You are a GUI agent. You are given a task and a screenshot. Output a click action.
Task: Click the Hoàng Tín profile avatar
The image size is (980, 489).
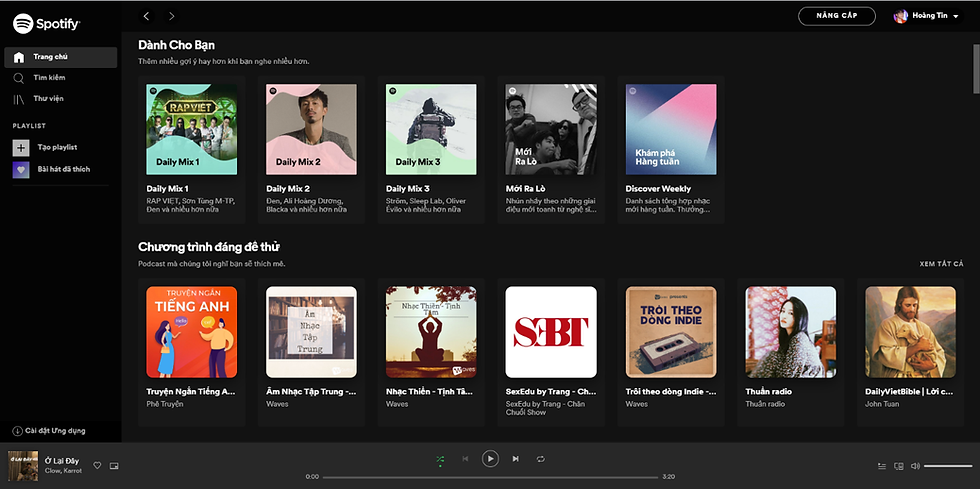coord(901,16)
